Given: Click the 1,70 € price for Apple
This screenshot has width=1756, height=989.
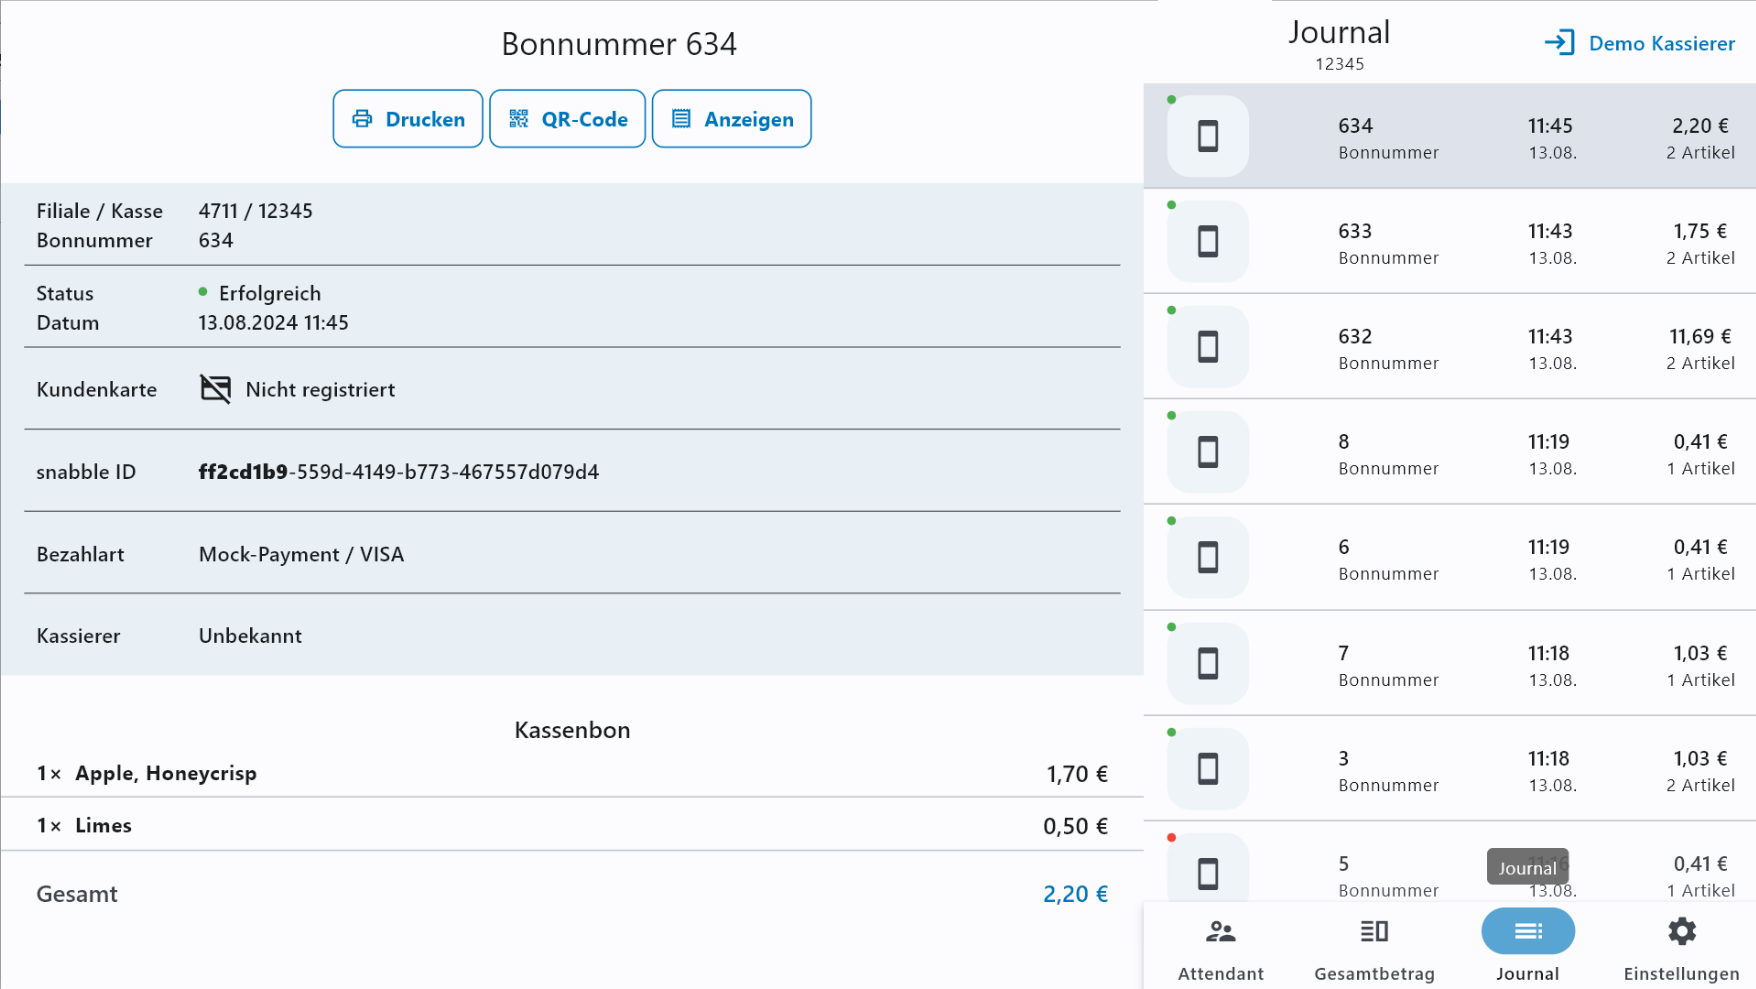Looking at the screenshot, I should pos(1077,774).
